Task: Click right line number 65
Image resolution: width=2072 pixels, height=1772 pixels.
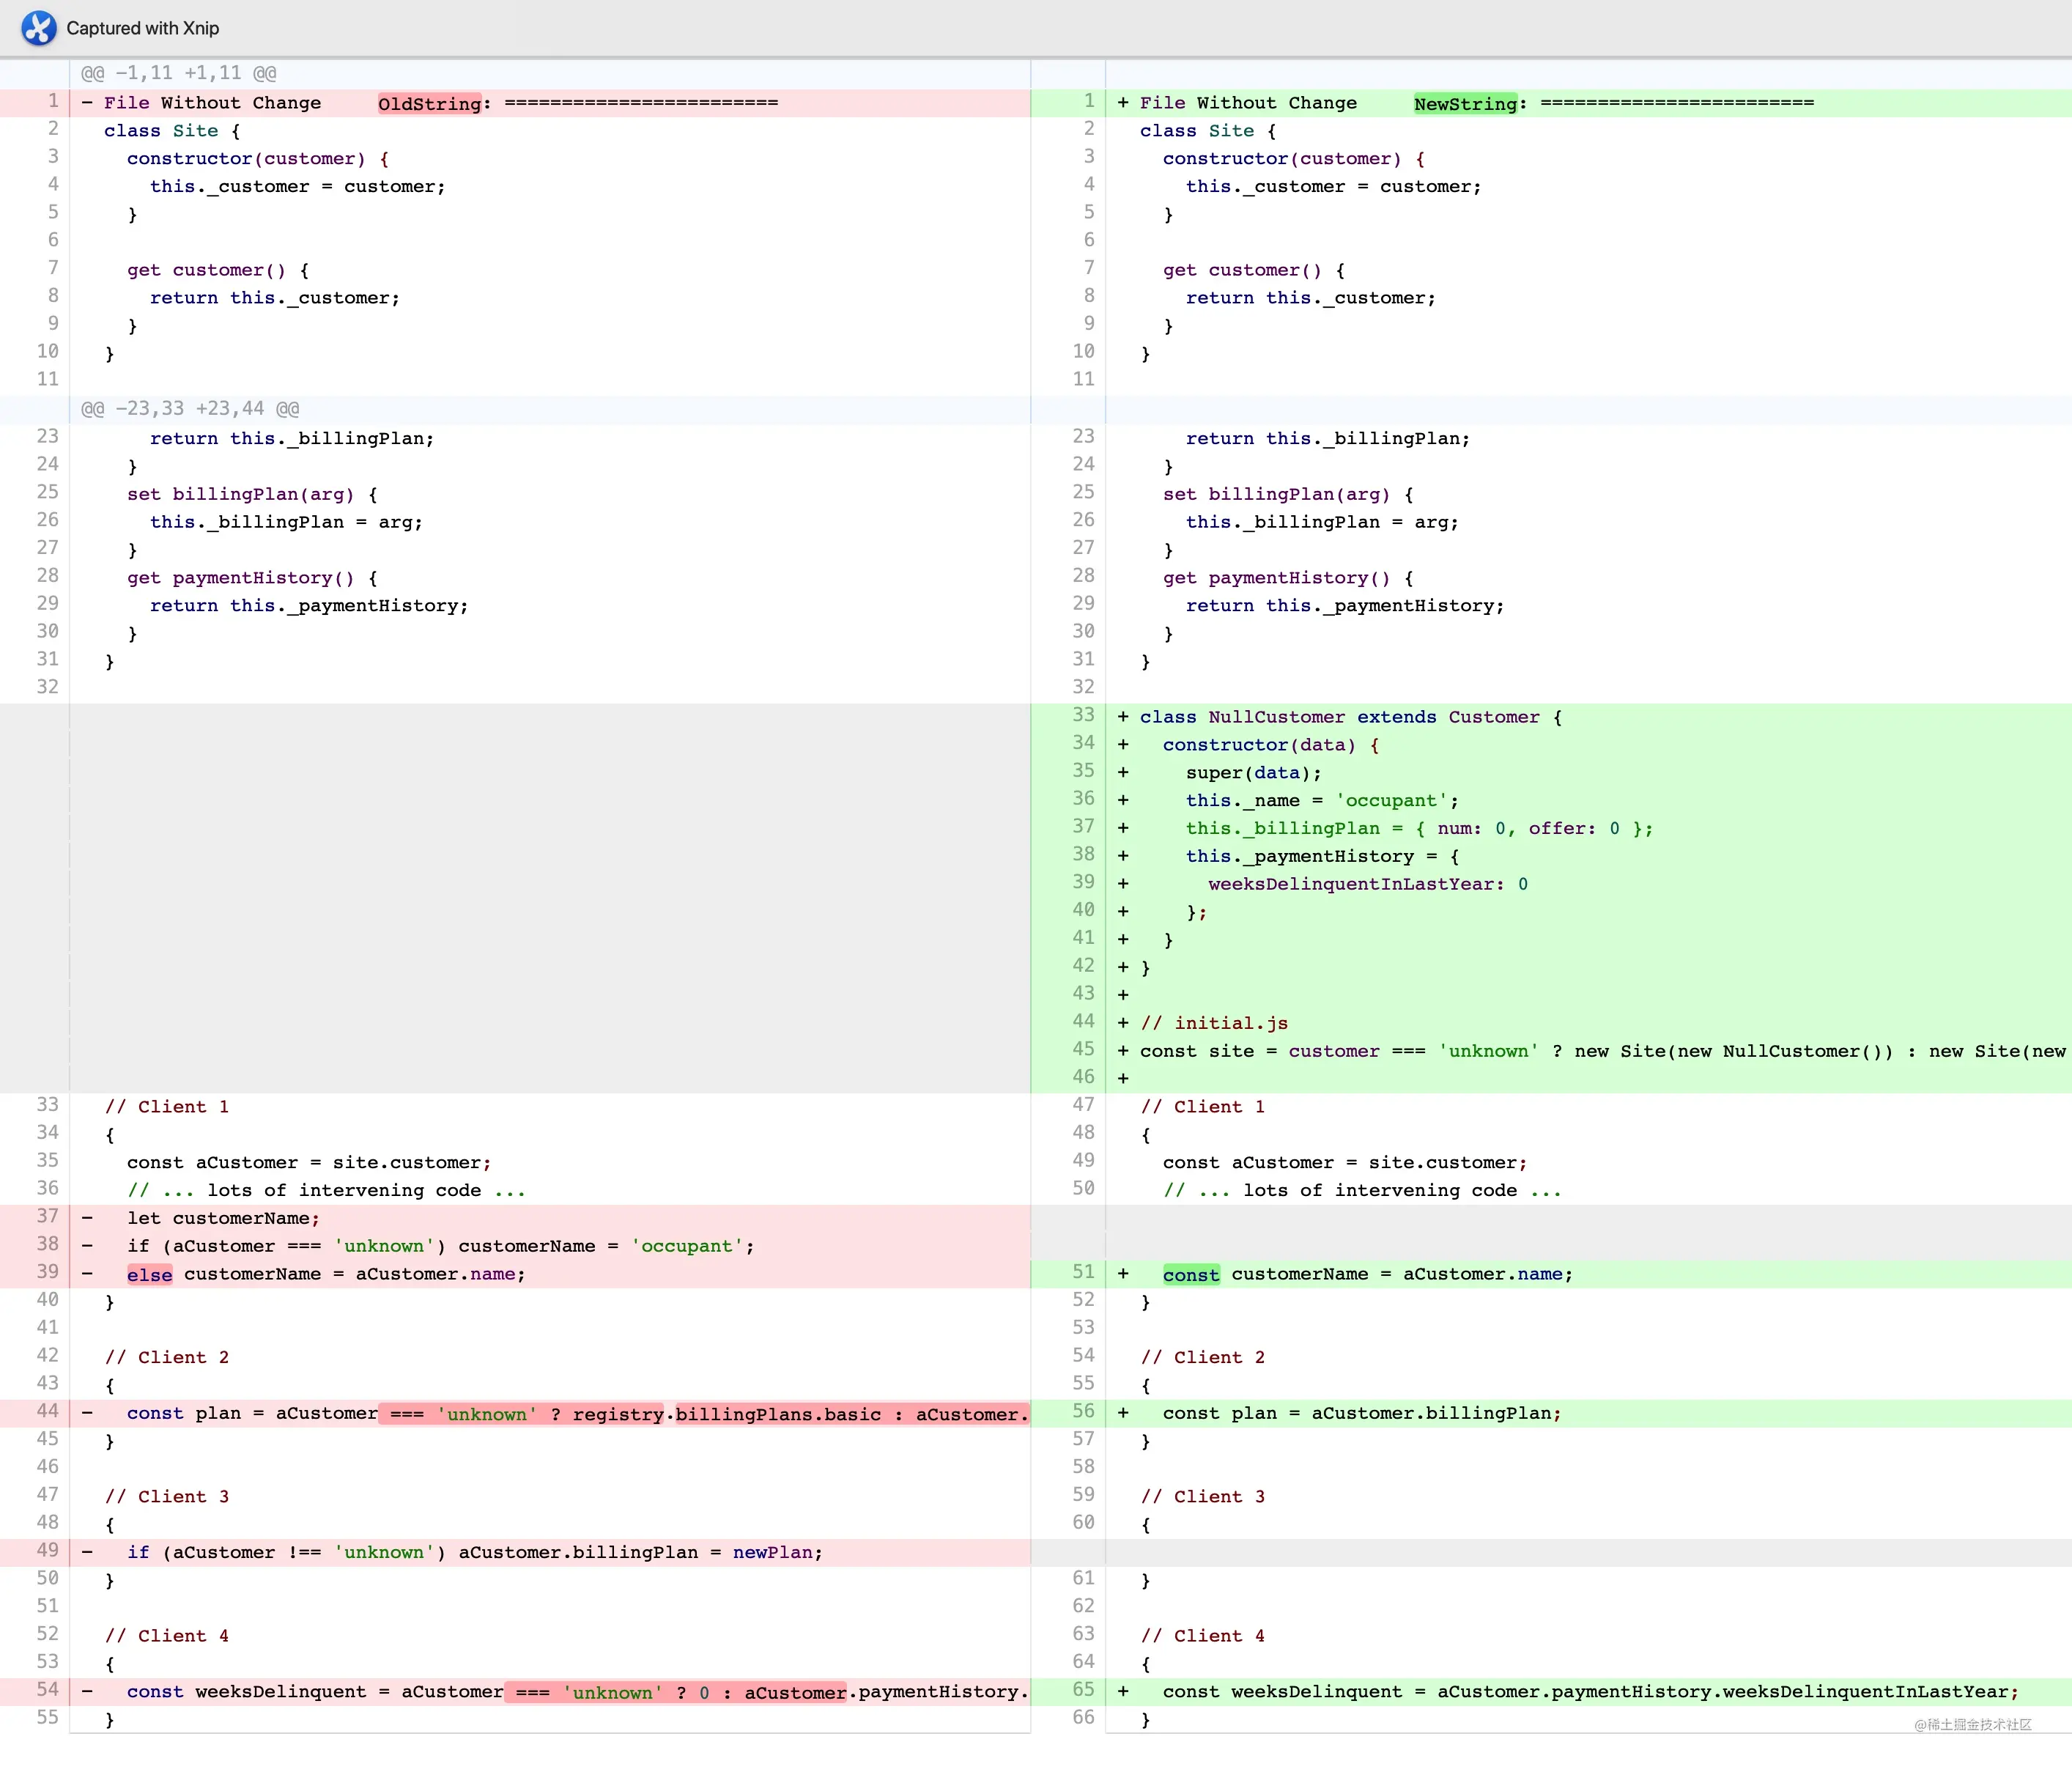Action: (1083, 1690)
